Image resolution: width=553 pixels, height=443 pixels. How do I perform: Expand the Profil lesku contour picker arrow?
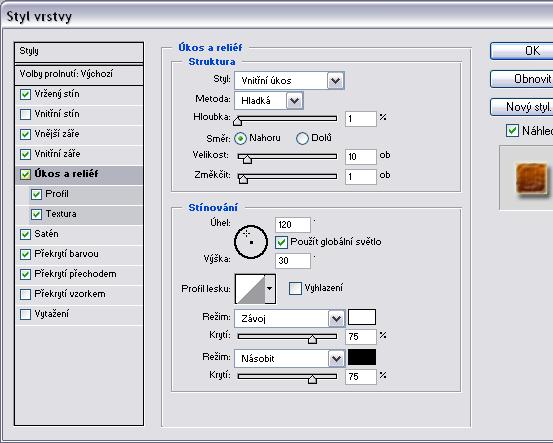coord(270,289)
